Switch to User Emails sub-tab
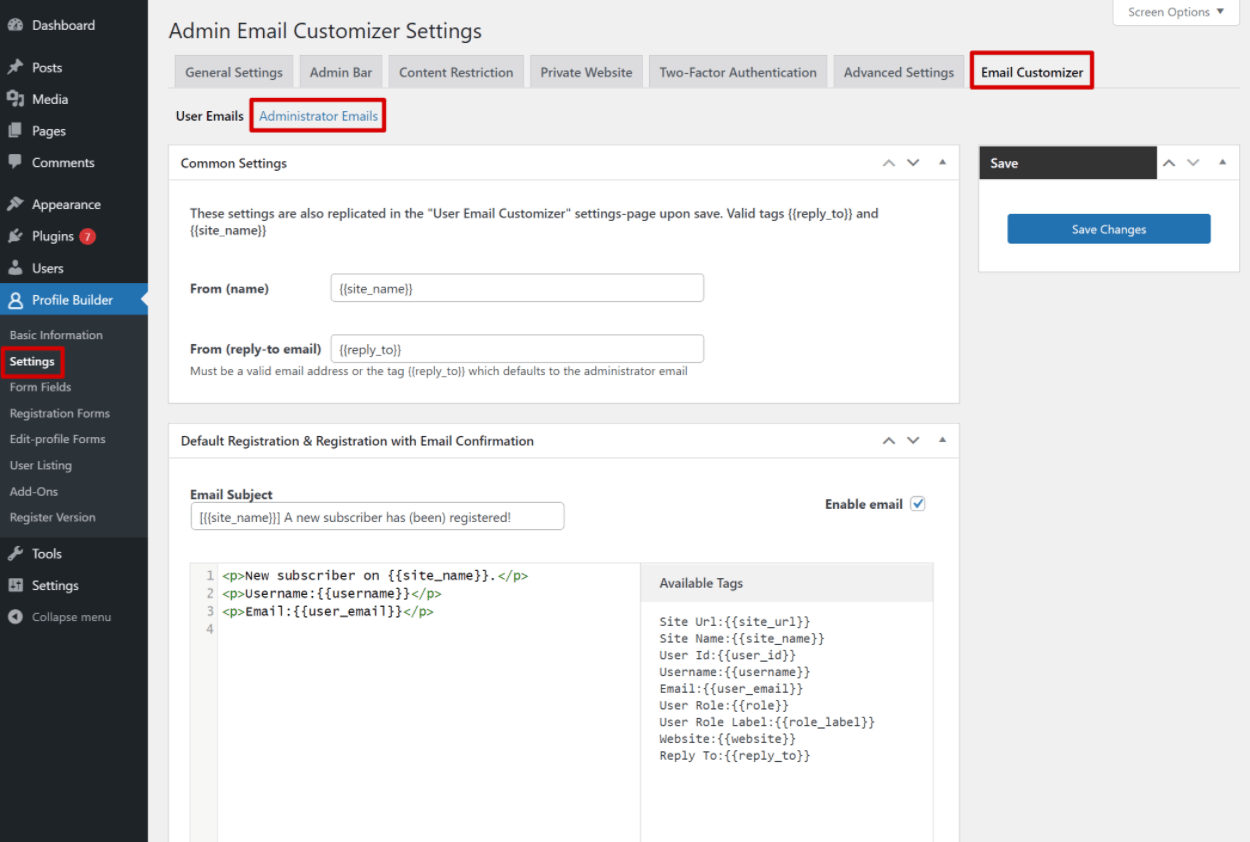1250x842 pixels. click(210, 116)
